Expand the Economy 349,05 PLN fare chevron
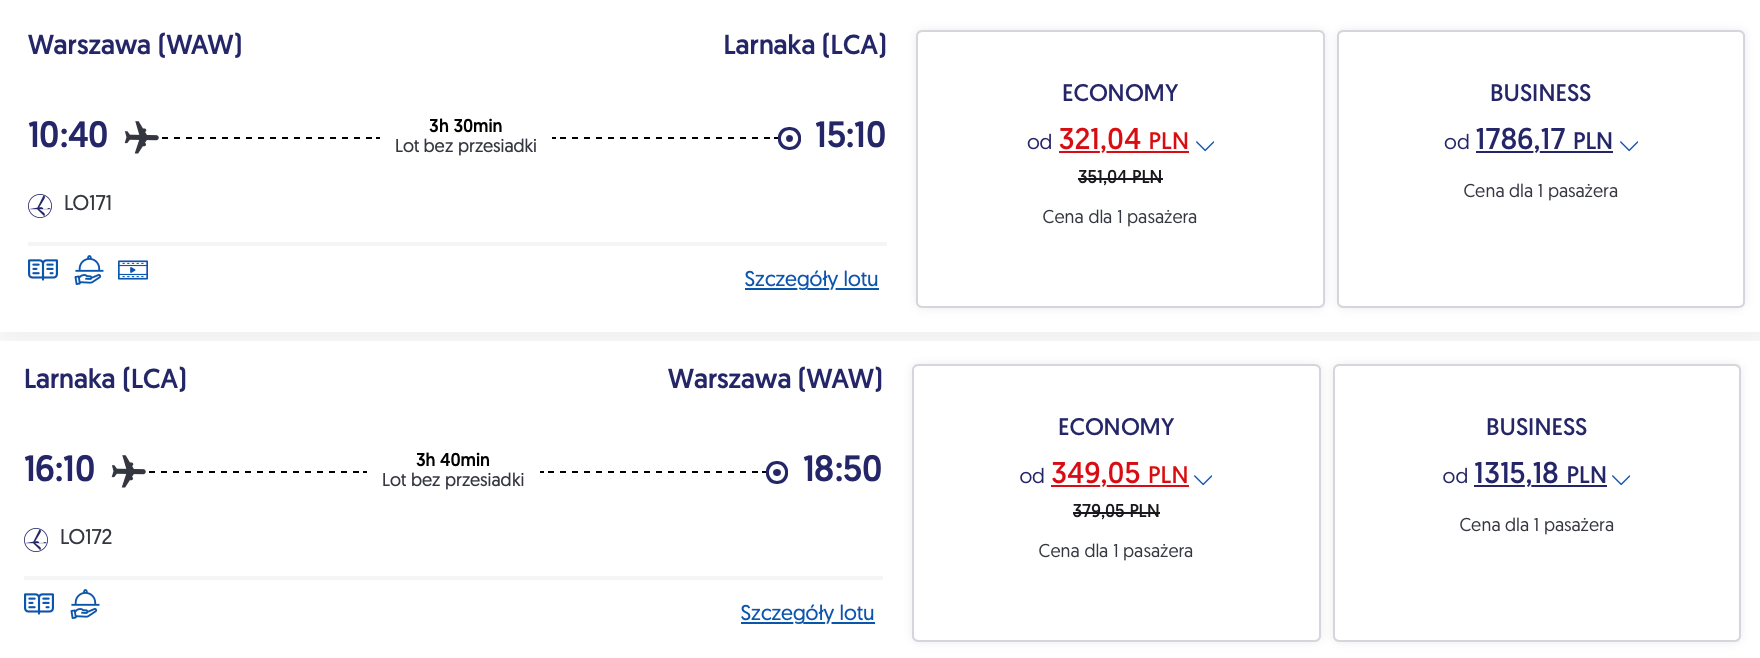1760x658 pixels. (x=1203, y=480)
